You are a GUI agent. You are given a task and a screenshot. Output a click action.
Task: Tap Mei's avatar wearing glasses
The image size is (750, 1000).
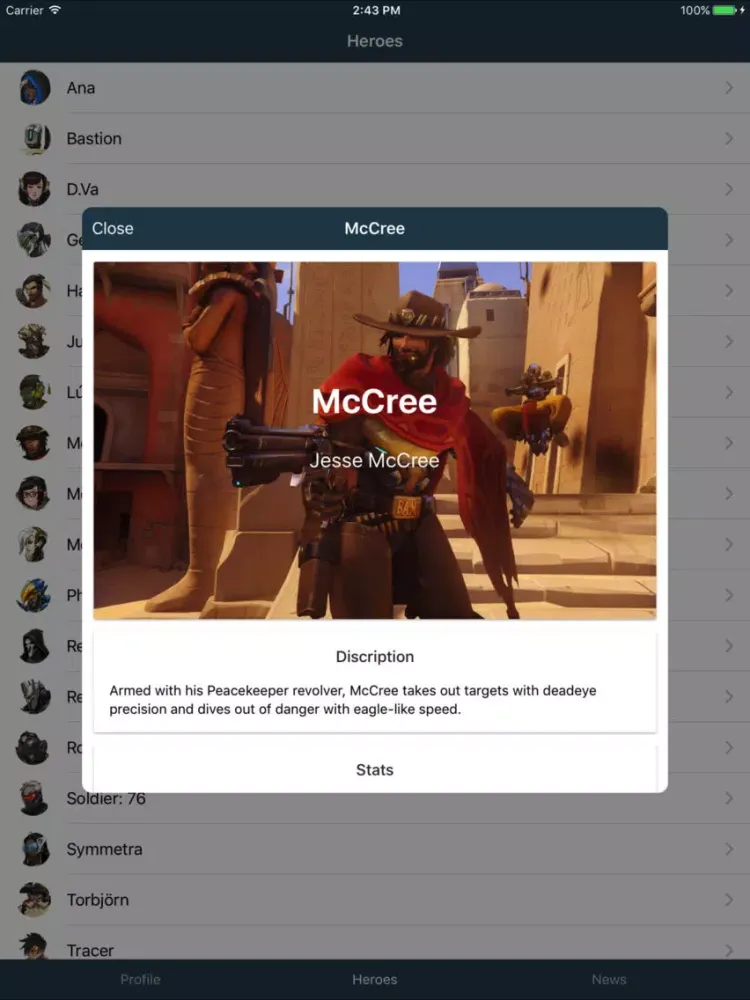point(34,494)
